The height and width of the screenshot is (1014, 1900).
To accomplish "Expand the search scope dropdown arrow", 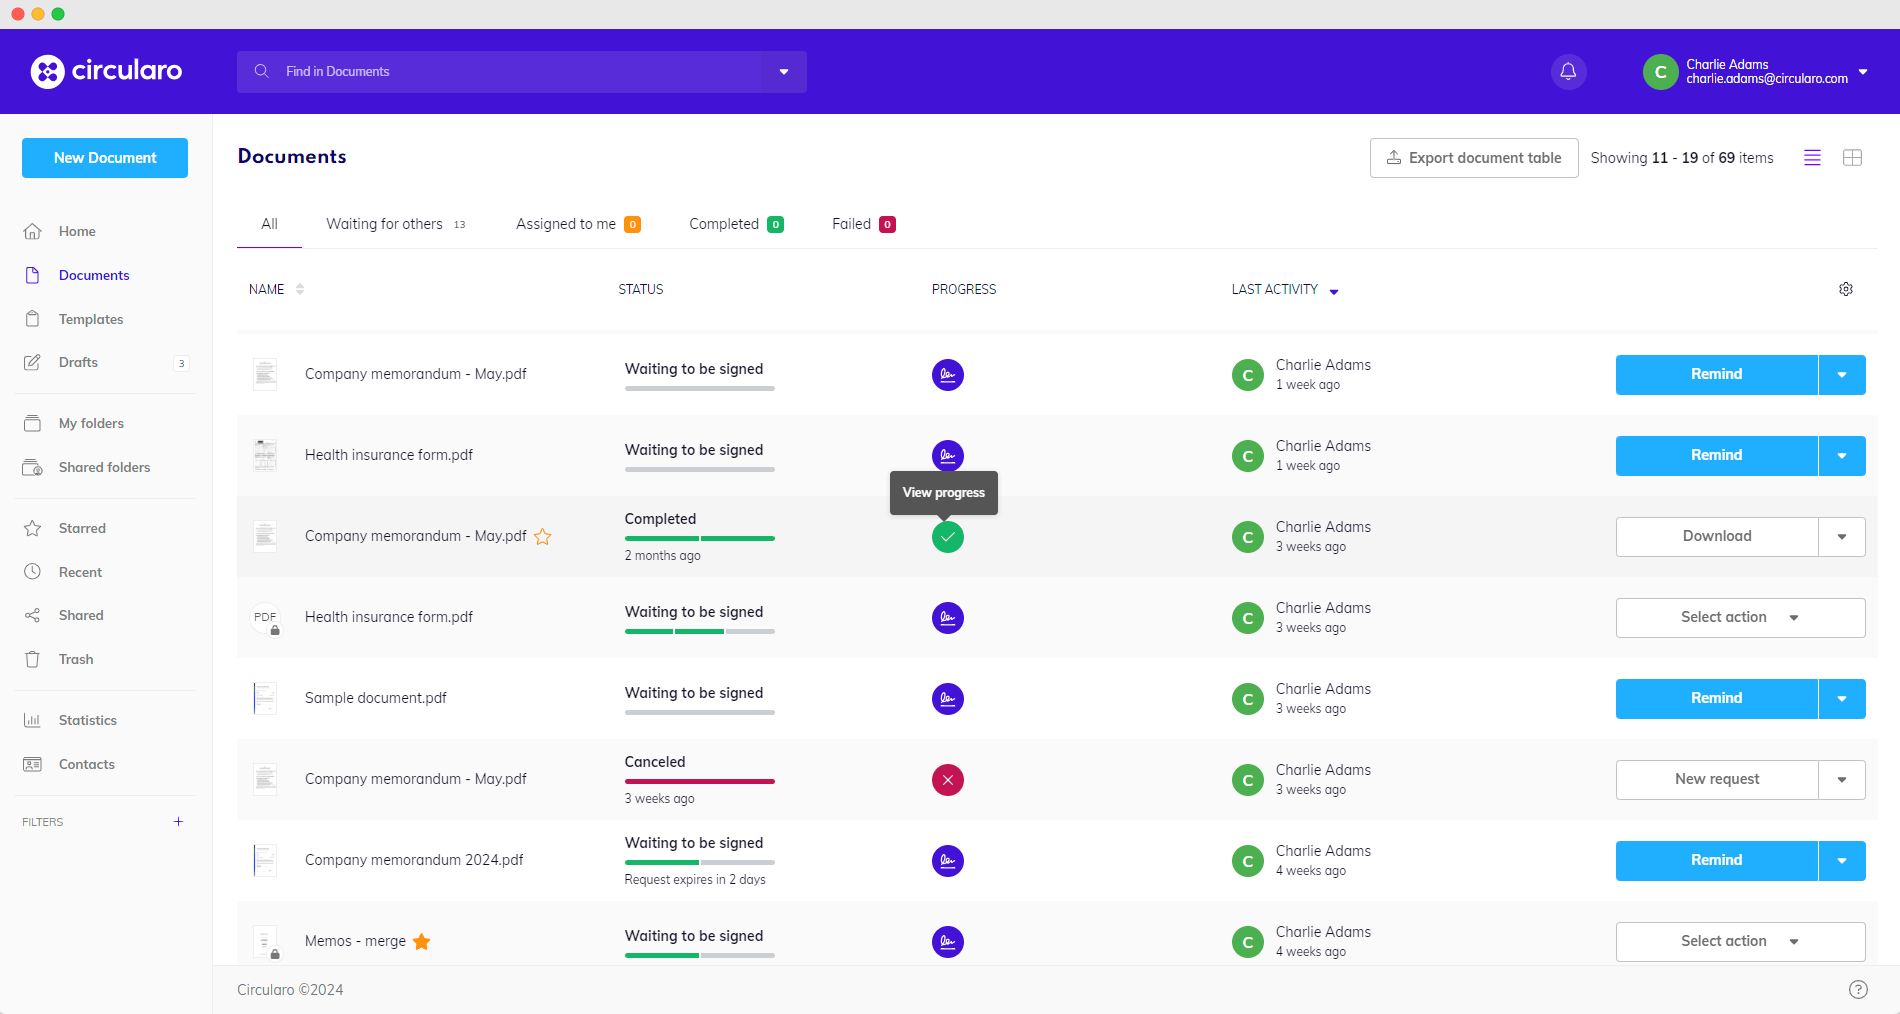I will (x=784, y=72).
